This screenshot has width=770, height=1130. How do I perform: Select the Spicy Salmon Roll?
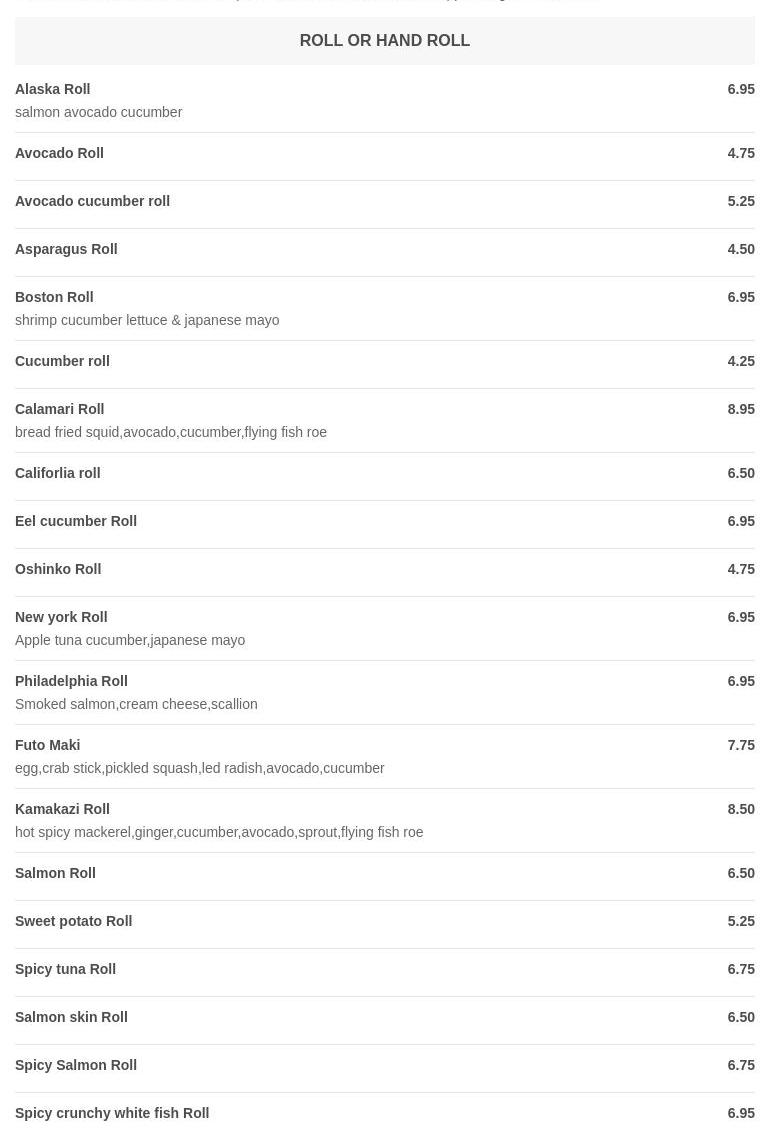[x=76, y=1065]
